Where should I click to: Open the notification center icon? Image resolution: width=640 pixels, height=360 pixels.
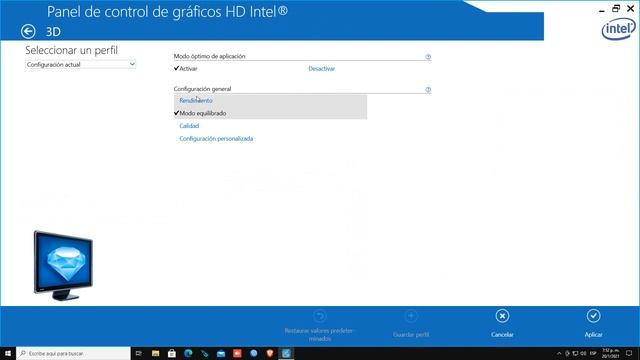[629, 353]
